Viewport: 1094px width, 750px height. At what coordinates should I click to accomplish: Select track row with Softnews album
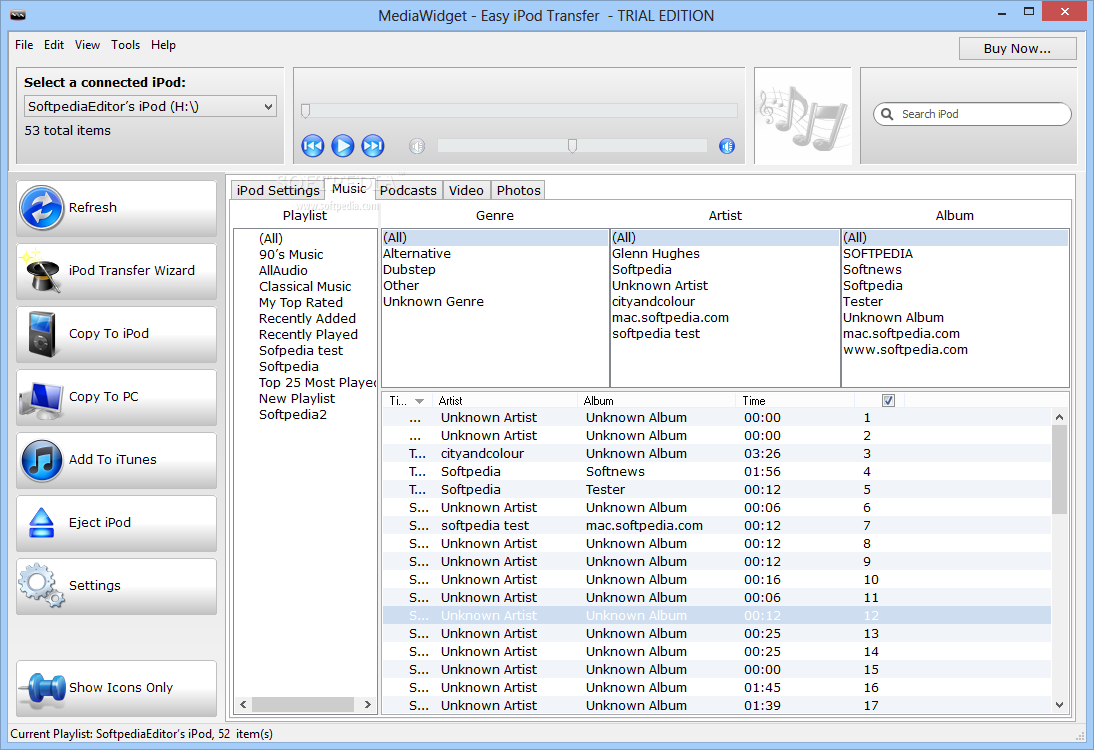pos(717,472)
